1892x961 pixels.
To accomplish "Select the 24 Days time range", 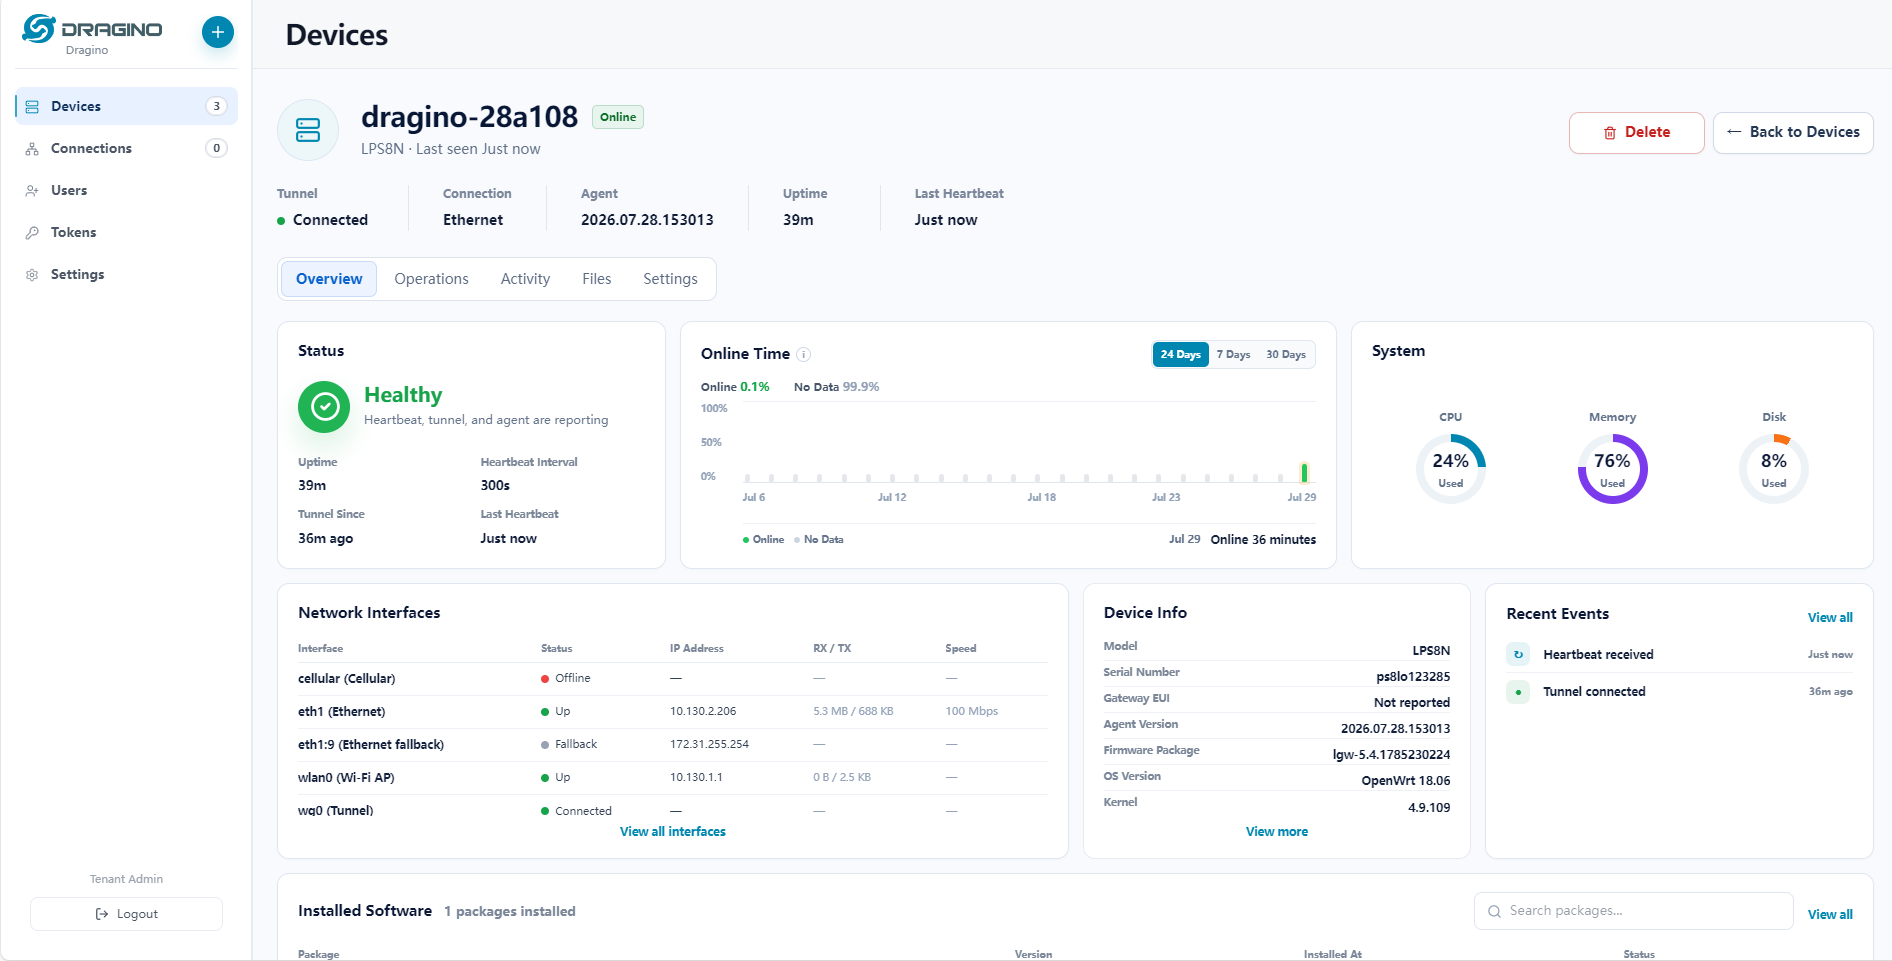I will coord(1181,354).
